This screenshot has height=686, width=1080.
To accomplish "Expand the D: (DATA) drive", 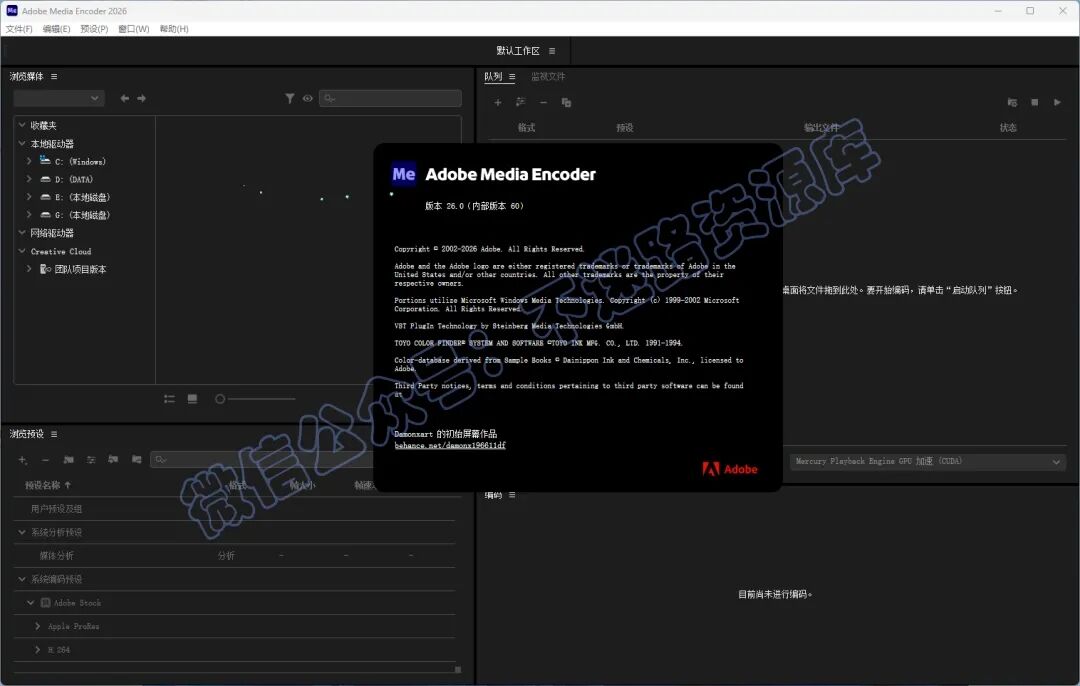I will (29, 179).
